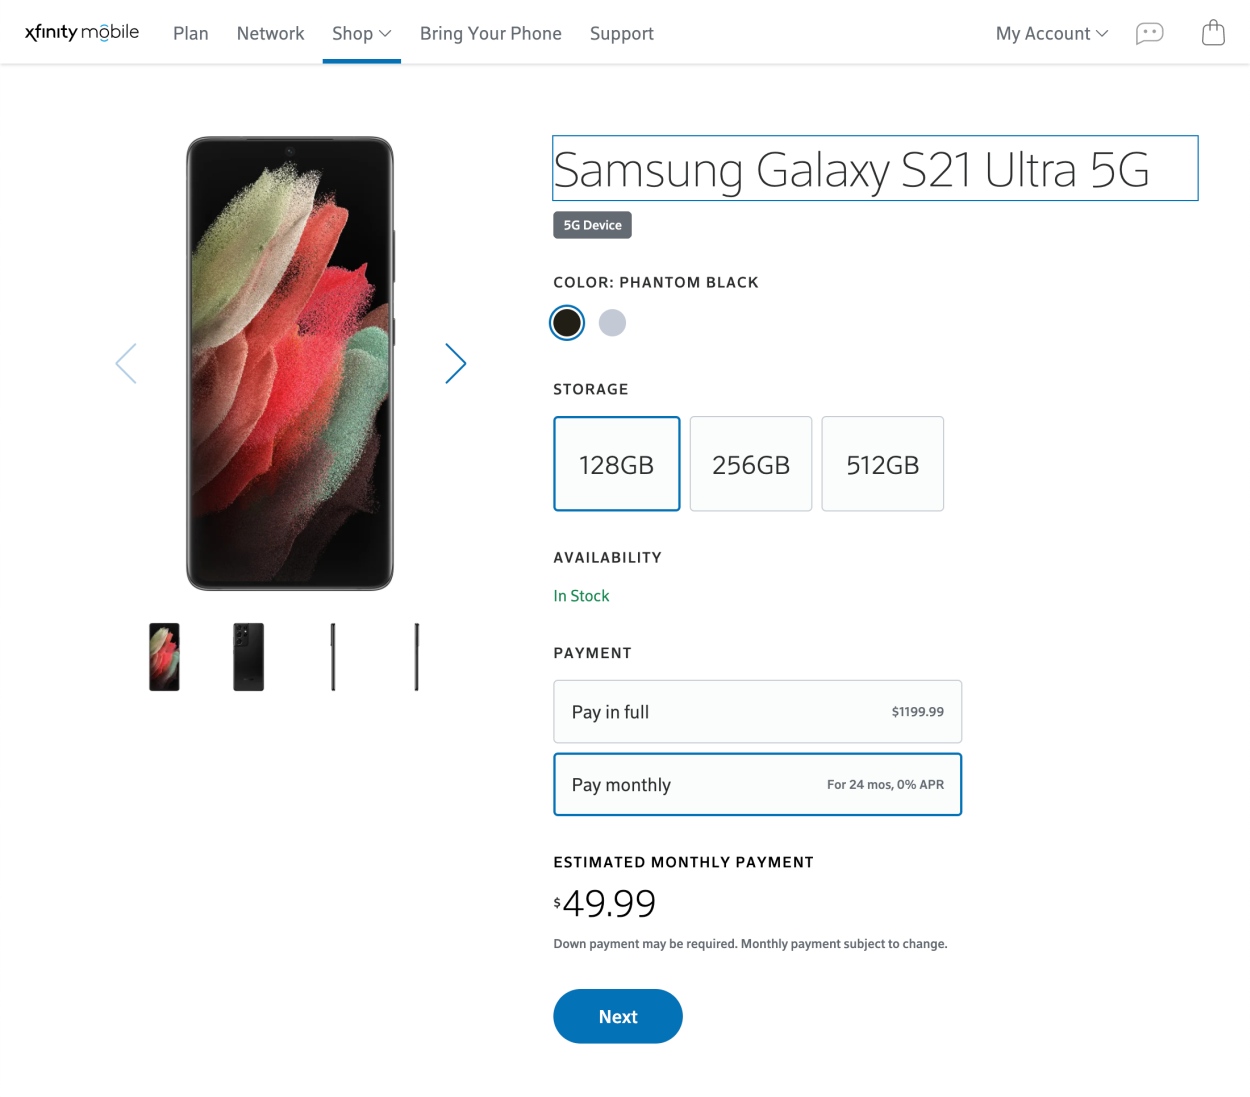Choose the Pay in full option
This screenshot has width=1250, height=1097.
[x=757, y=712]
